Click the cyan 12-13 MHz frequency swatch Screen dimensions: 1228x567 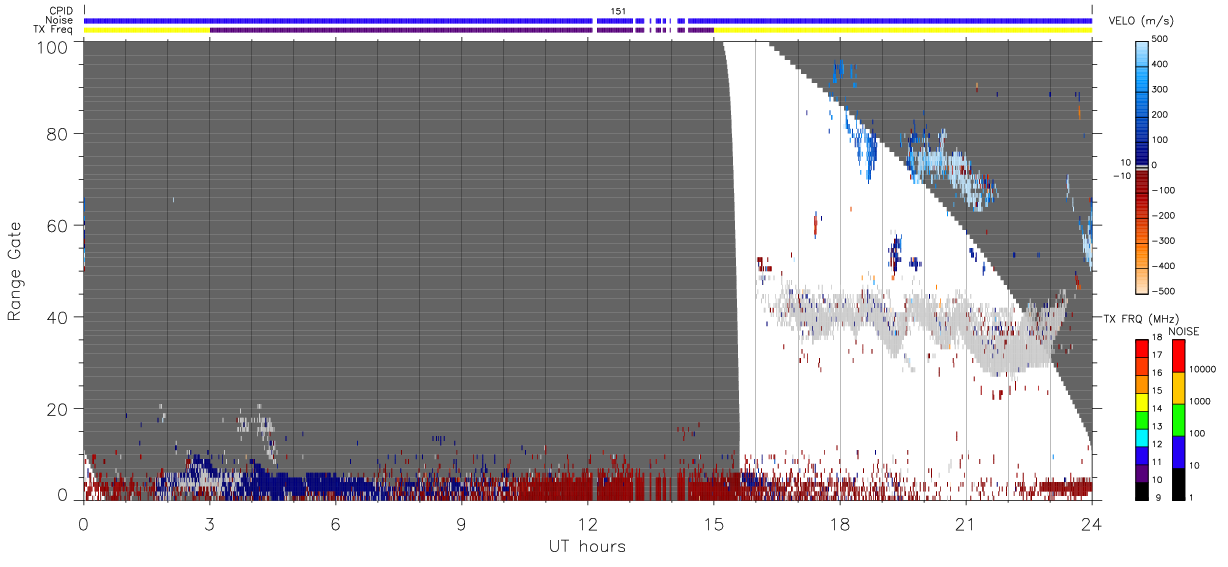(x=1142, y=437)
